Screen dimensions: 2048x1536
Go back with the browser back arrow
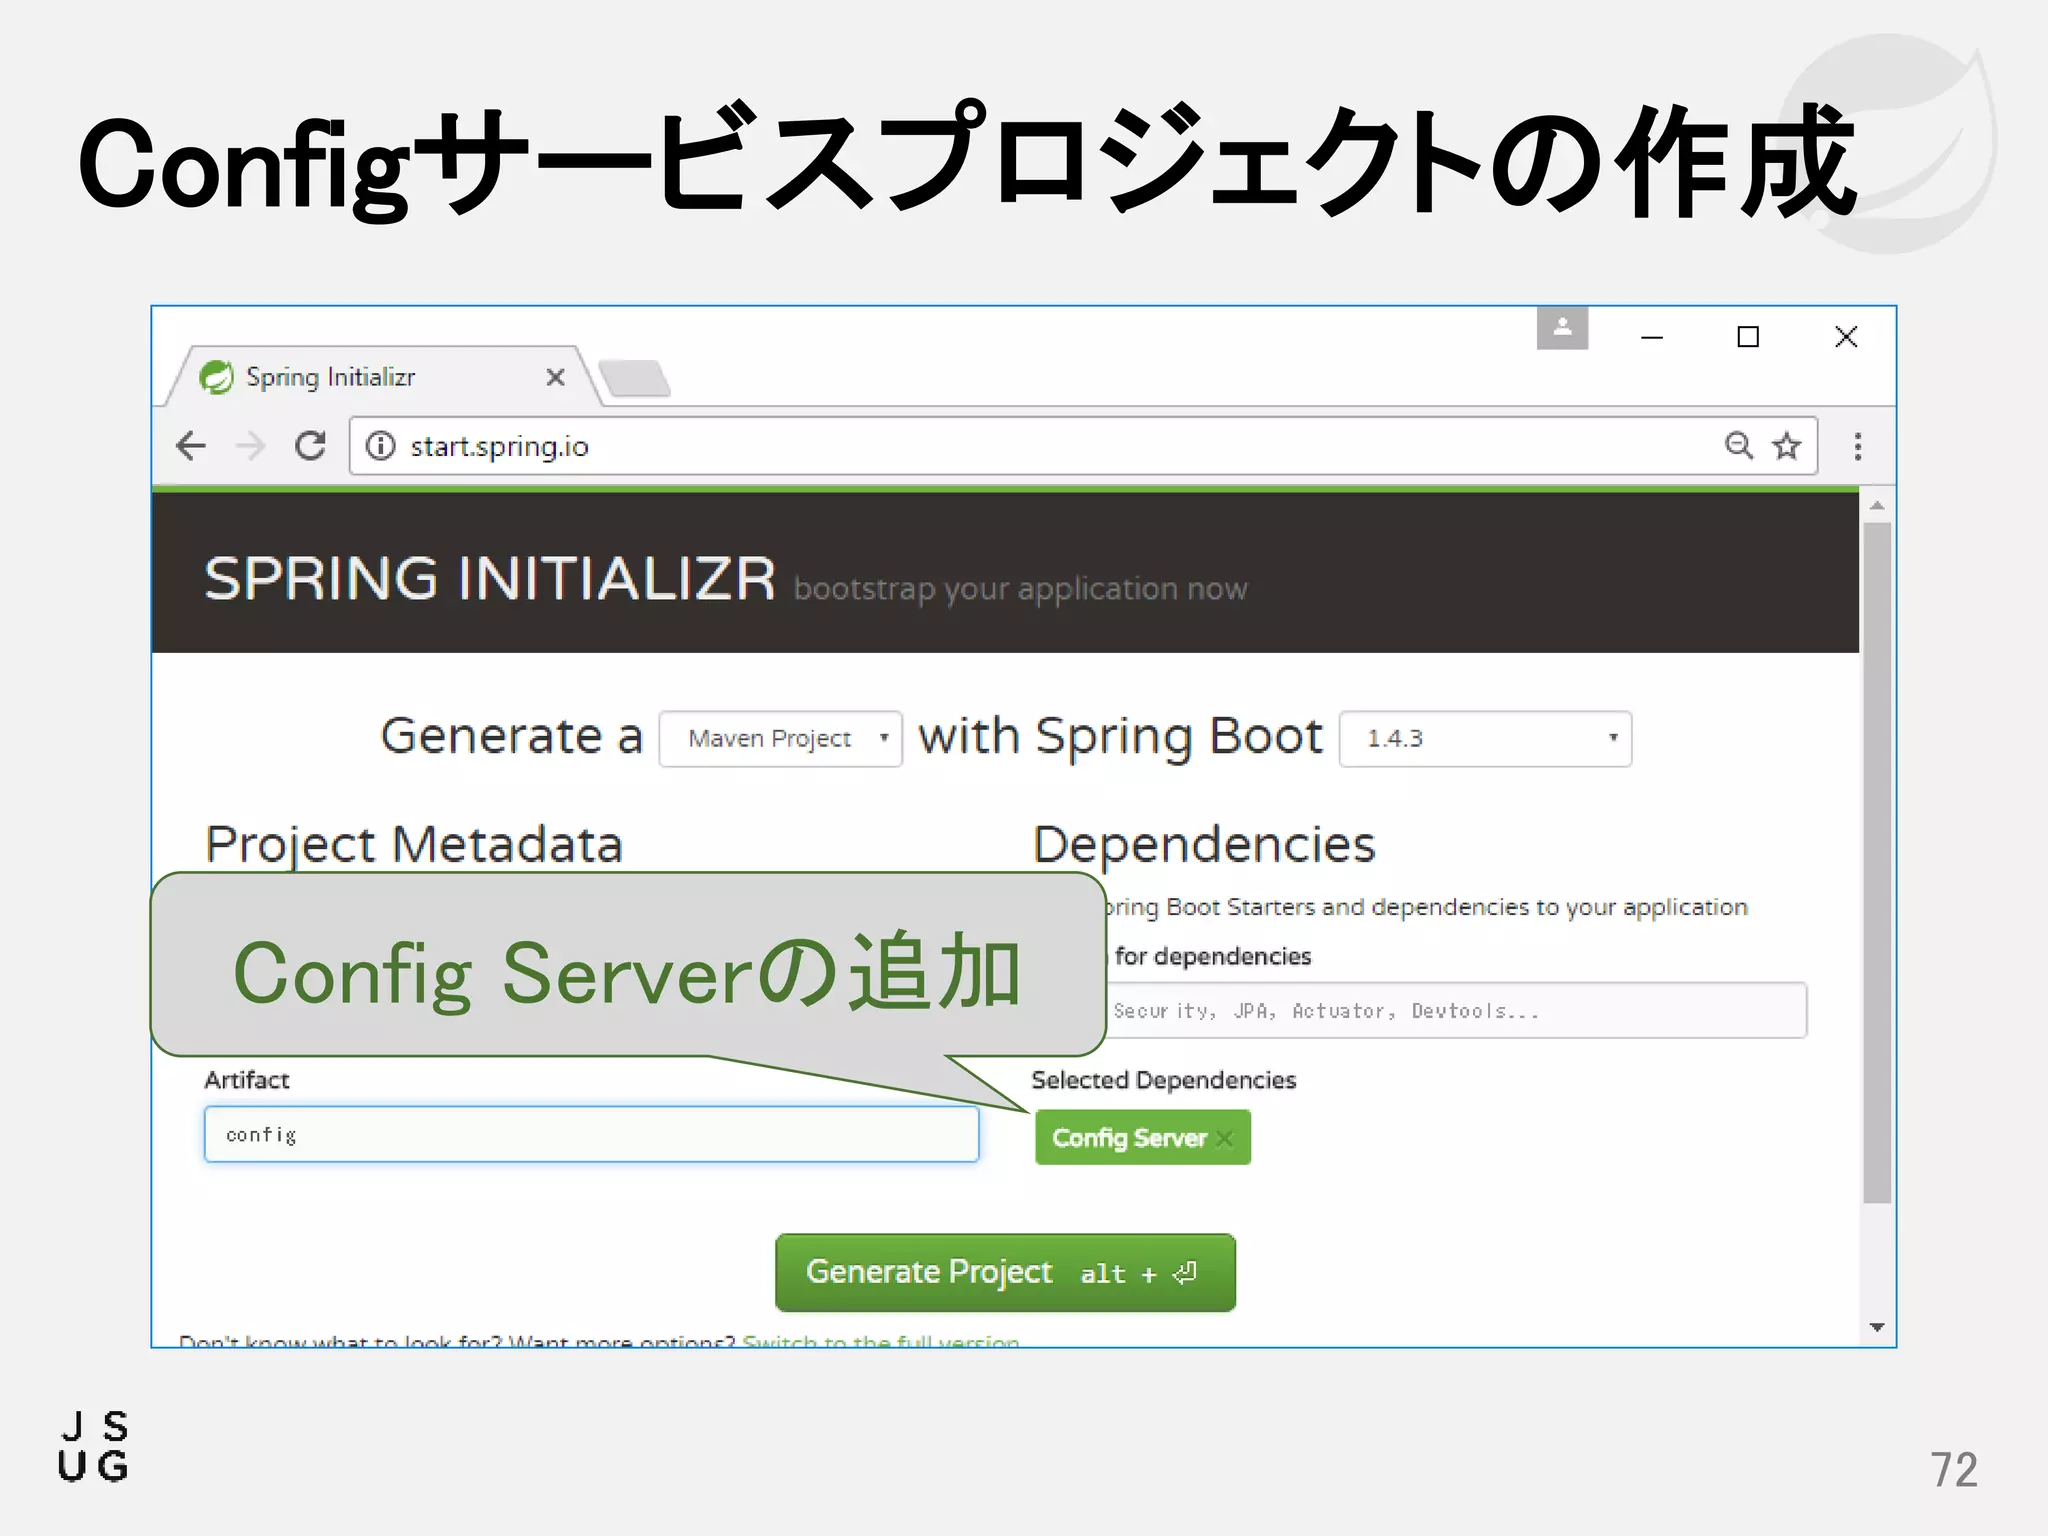pyautogui.click(x=191, y=445)
